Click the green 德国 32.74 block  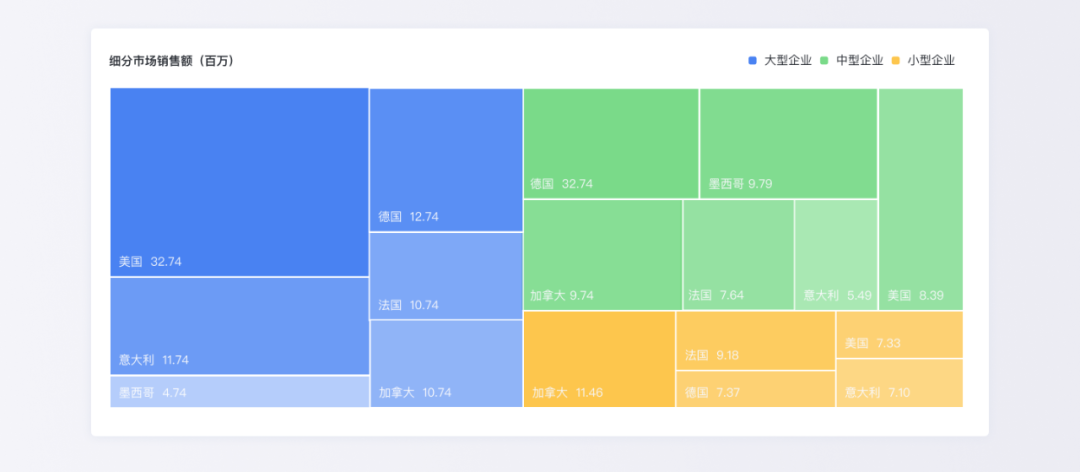coord(610,143)
